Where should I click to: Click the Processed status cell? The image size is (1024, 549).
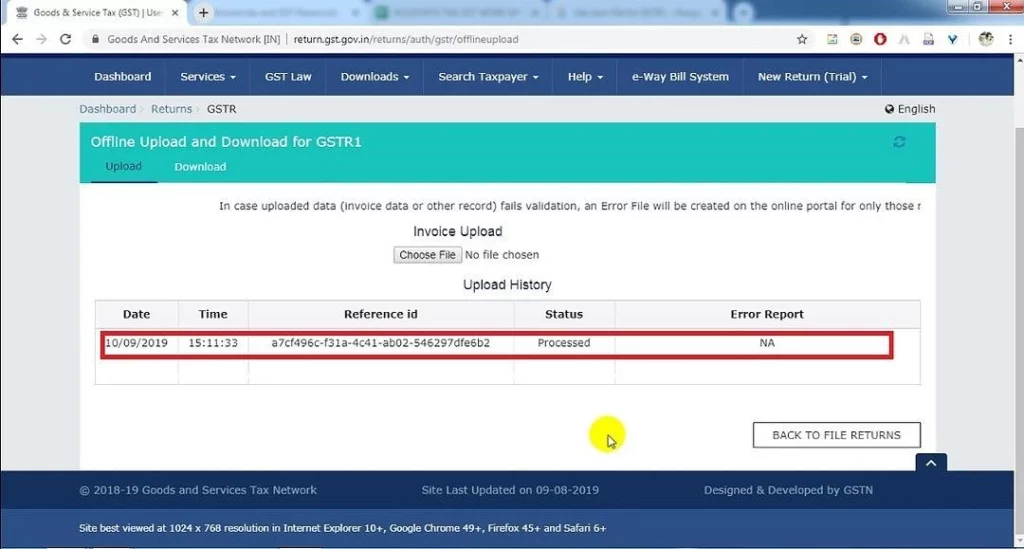564,343
